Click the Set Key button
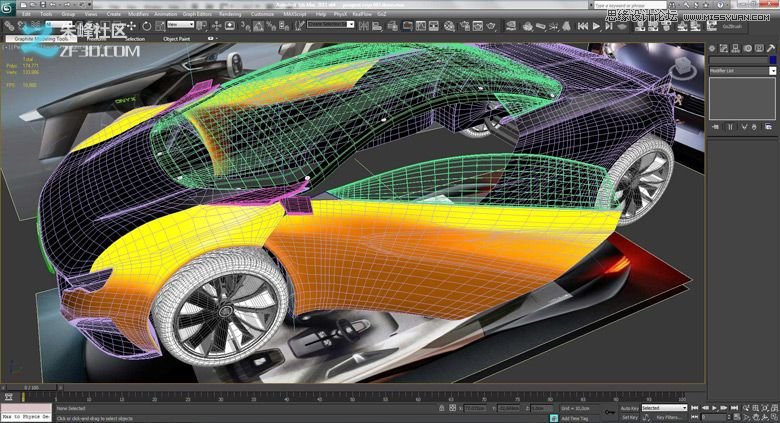 [x=629, y=418]
